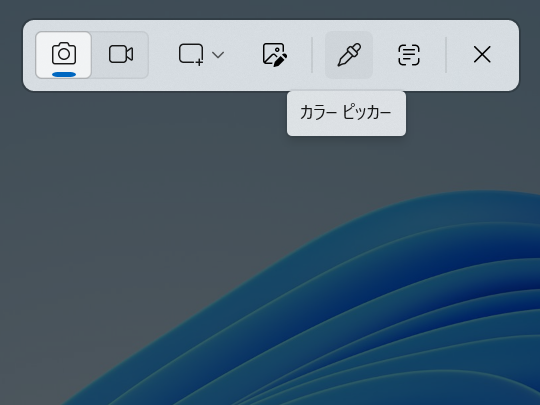Activate the color picker eyedropper
The image size is (540, 405).
pyautogui.click(x=349, y=55)
